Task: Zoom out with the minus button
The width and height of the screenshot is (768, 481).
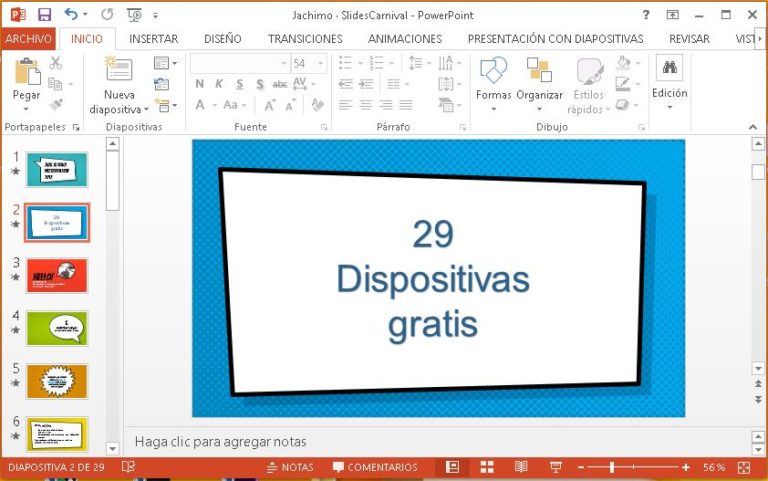Action: click(x=581, y=467)
